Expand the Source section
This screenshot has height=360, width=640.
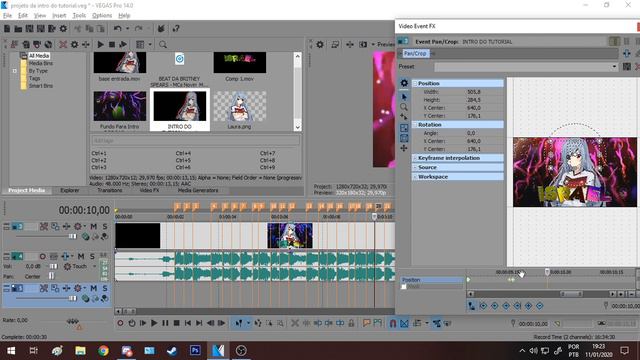click(x=415, y=167)
